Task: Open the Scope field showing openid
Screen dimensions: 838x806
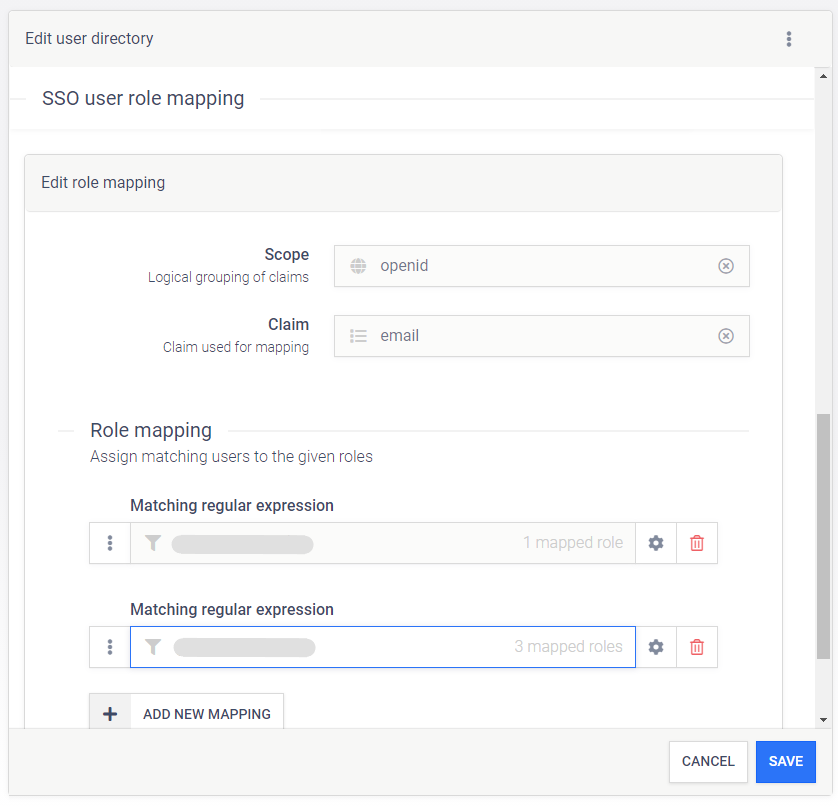Action: tap(530, 266)
